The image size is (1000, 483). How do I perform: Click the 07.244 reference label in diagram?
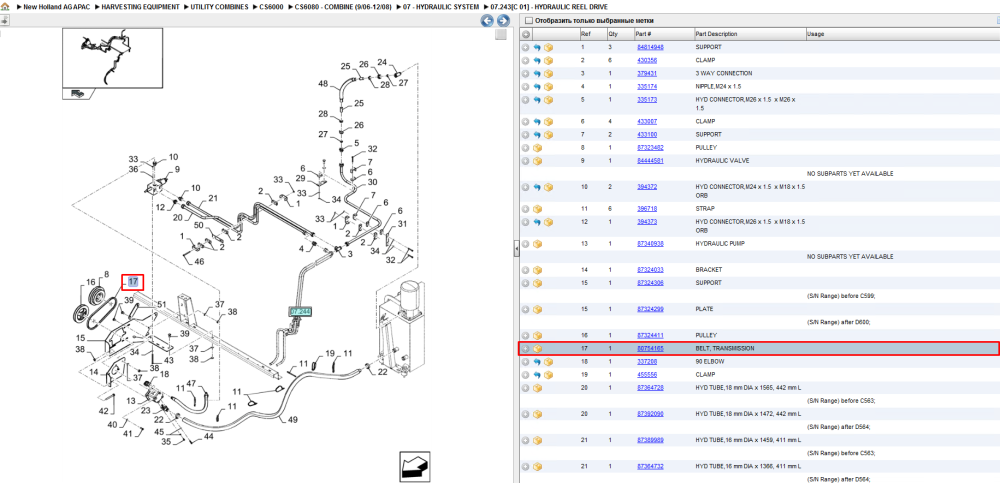tap(300, 311)
